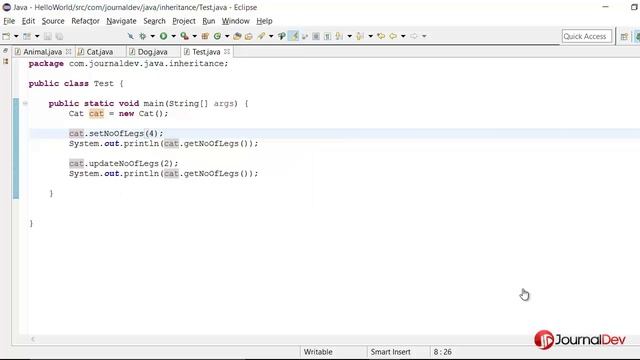This screenshot has width=640, height=360.
Task: Open the Source menu
Action: point(53,21)
